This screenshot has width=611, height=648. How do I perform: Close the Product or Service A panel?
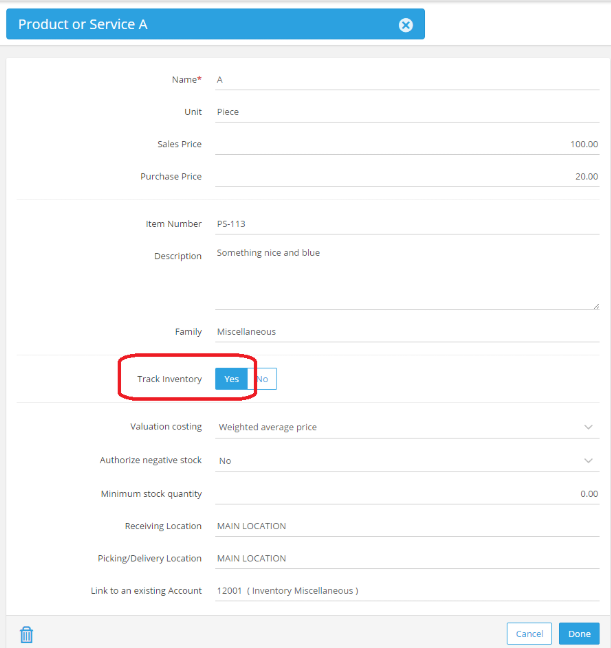(x=406, y=25)
